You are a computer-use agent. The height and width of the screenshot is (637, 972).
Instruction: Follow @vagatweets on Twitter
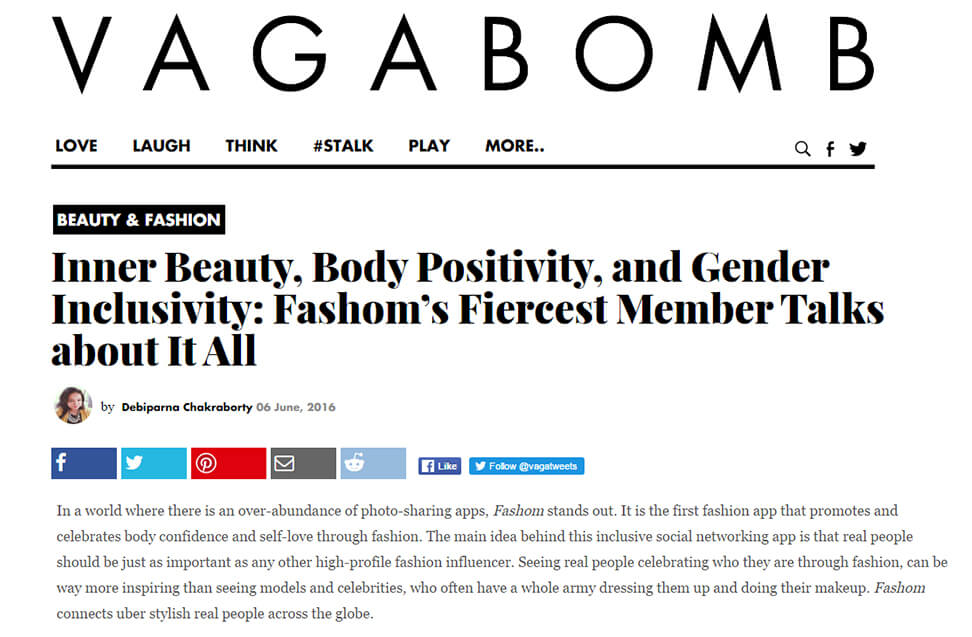(526, 466)
